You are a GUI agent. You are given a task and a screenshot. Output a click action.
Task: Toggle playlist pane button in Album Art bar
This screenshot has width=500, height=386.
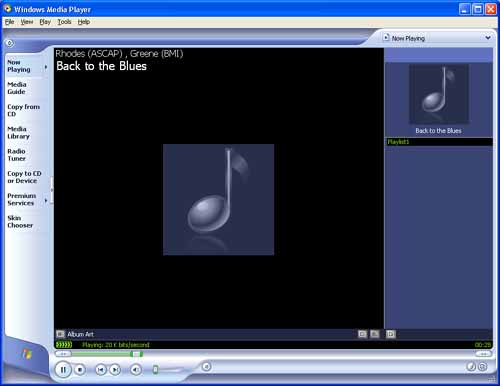point(391,334)
